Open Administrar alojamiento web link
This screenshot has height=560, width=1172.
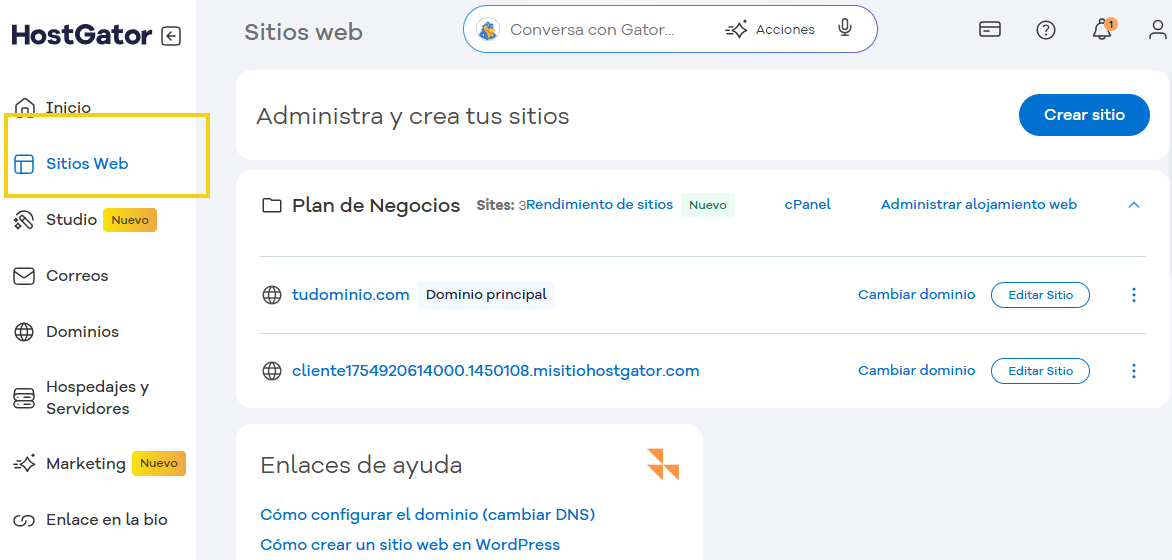(x=978, y=204)
